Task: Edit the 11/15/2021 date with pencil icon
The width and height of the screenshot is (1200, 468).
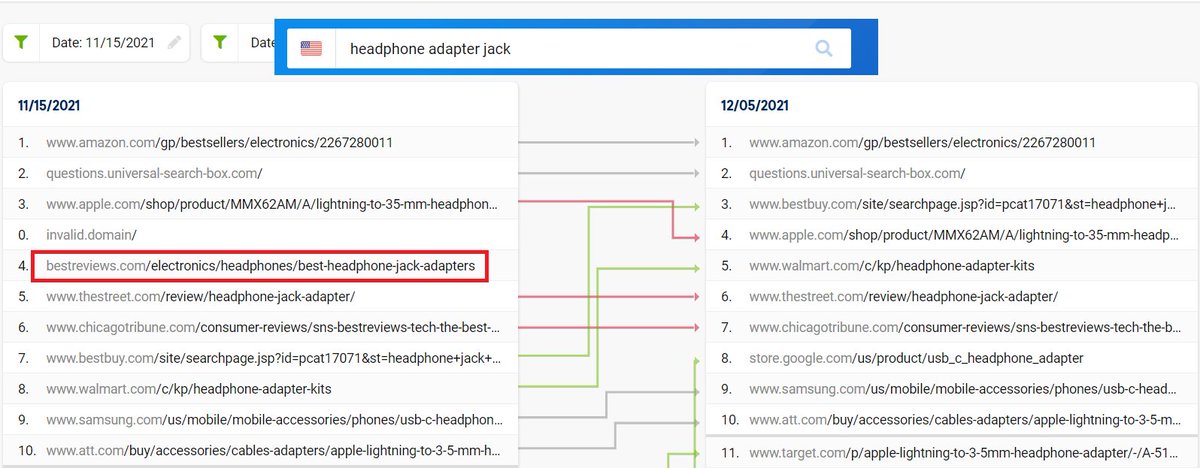Action: [x=175, y=43]
